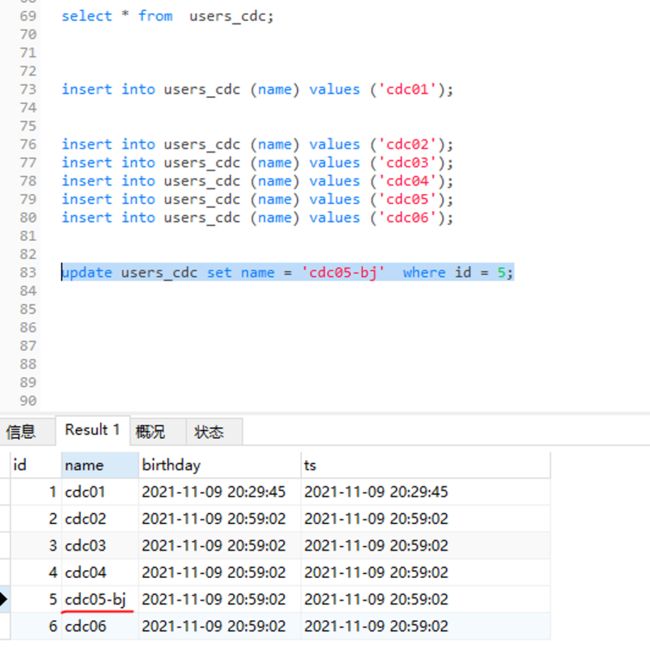Click line number 83 in the gutter
The image size is (650, 664).
tap(28, 272)
